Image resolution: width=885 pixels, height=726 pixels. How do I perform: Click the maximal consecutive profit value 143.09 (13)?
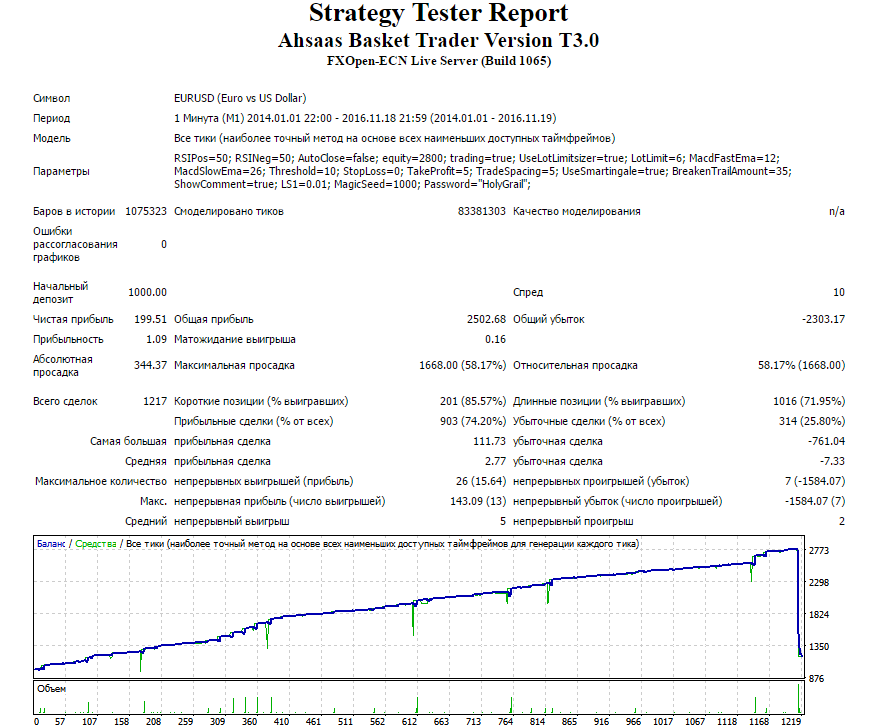pos(478,502)
